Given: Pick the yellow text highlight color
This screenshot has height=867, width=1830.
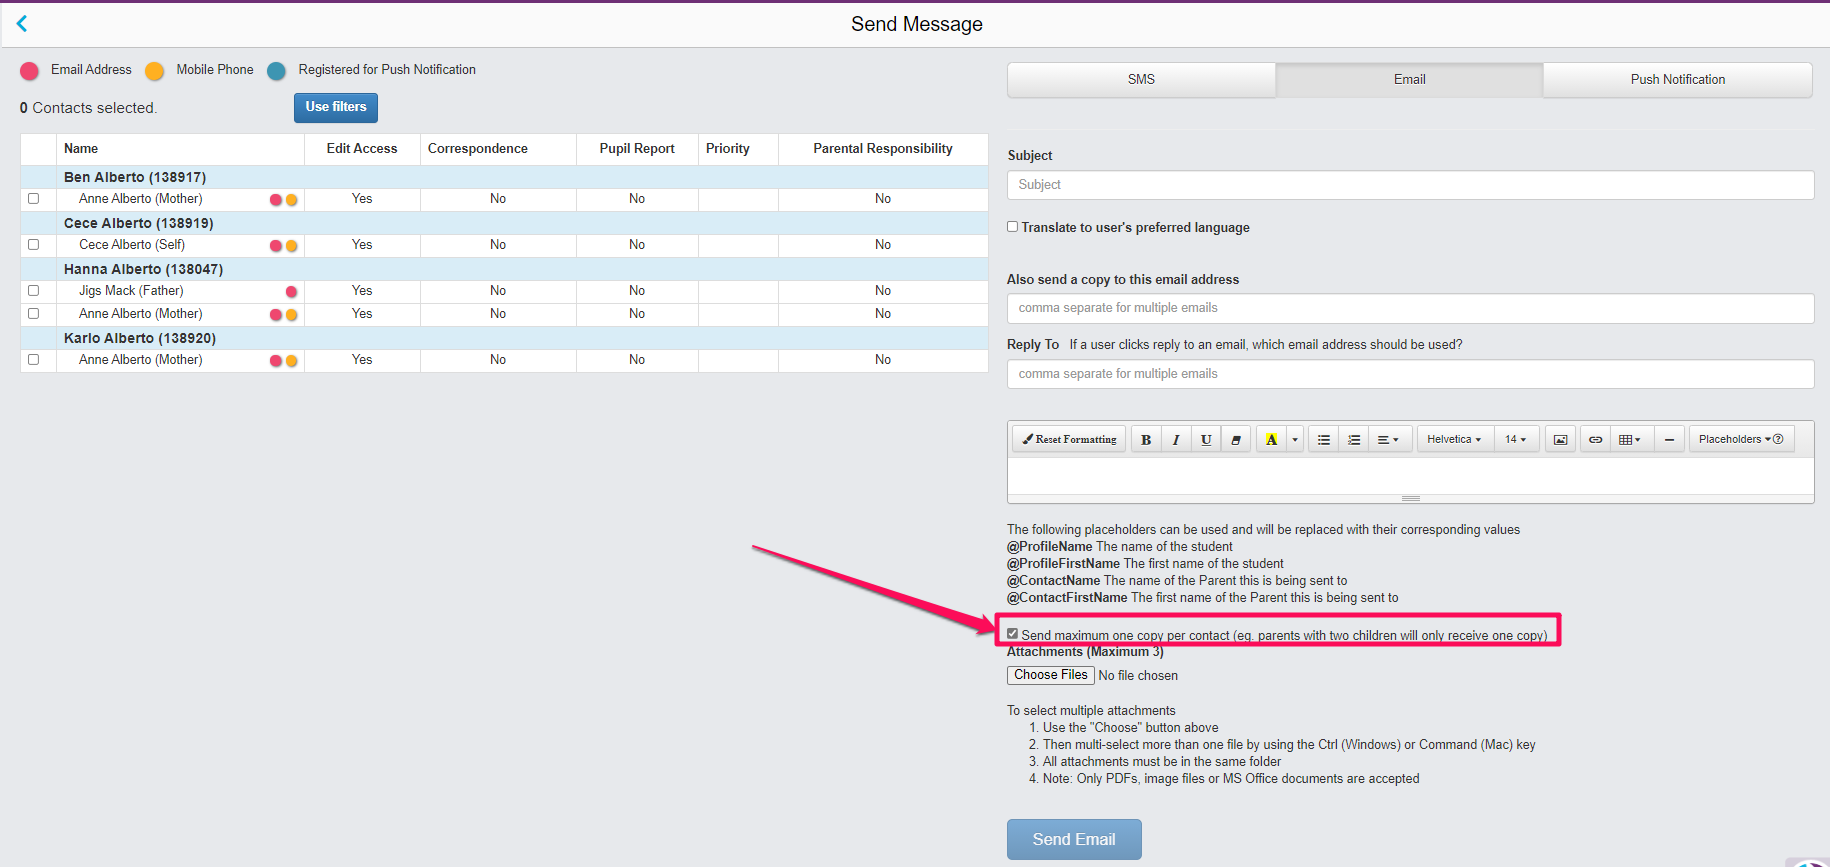Looking at the screenshot, I should 1271,440.
